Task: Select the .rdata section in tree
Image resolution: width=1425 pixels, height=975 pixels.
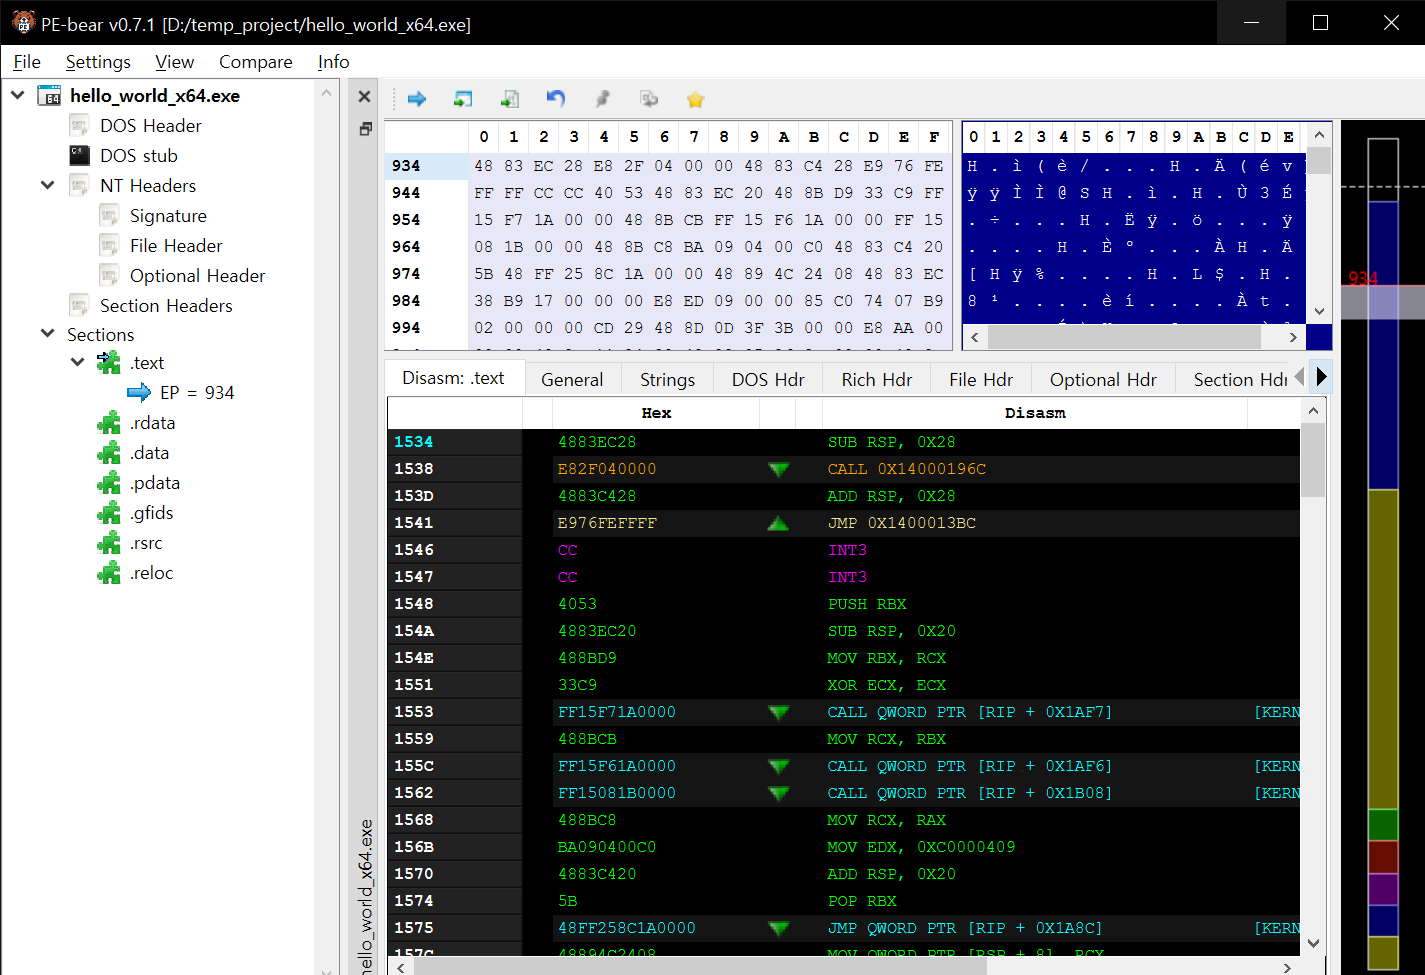Action: (152, 423)
